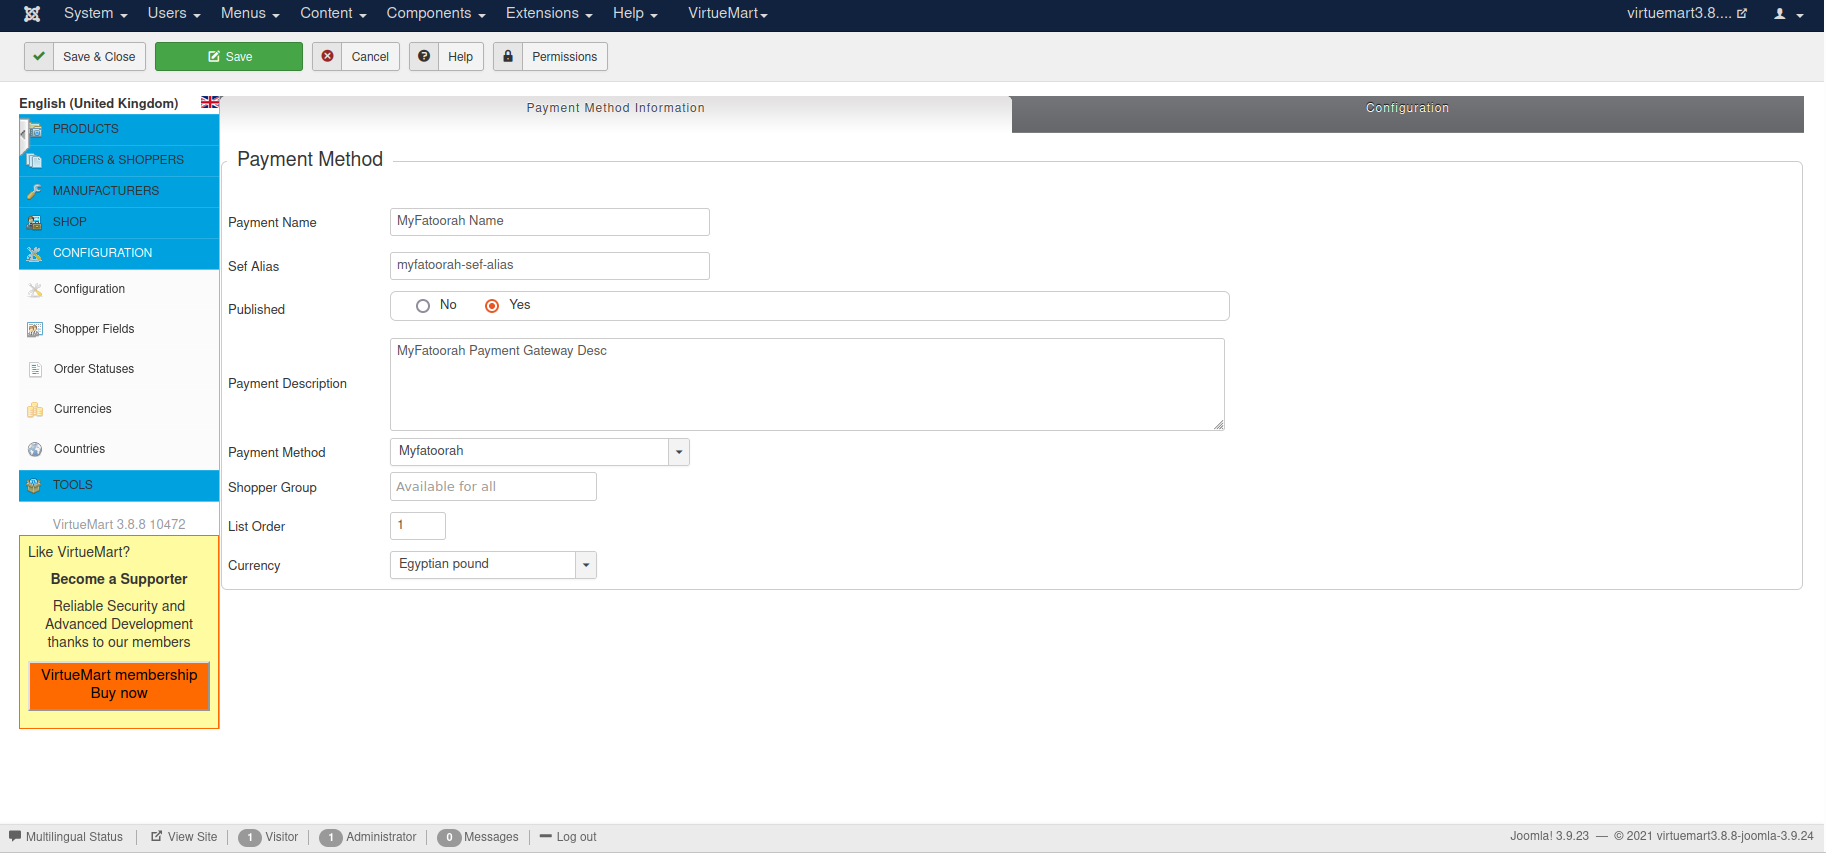
Task: Click the green checkmark Save & Close icon
Action: [39, 57]
